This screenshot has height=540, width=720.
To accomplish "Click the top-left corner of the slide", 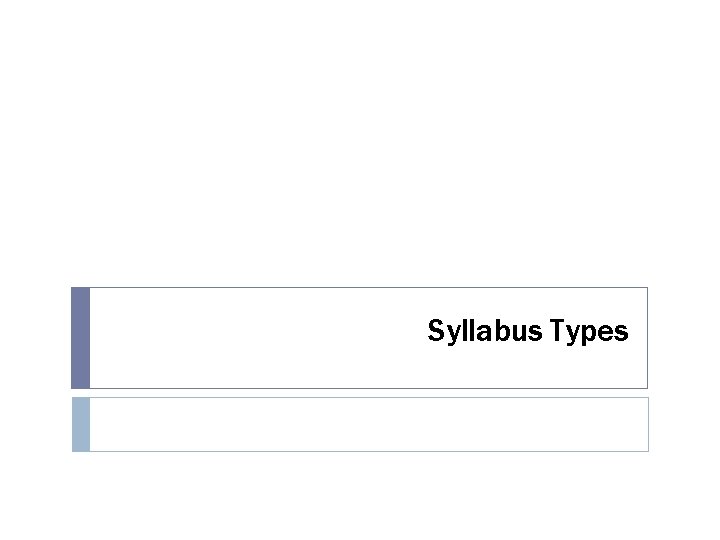I will pyautogui.click(x=3, y=3).
